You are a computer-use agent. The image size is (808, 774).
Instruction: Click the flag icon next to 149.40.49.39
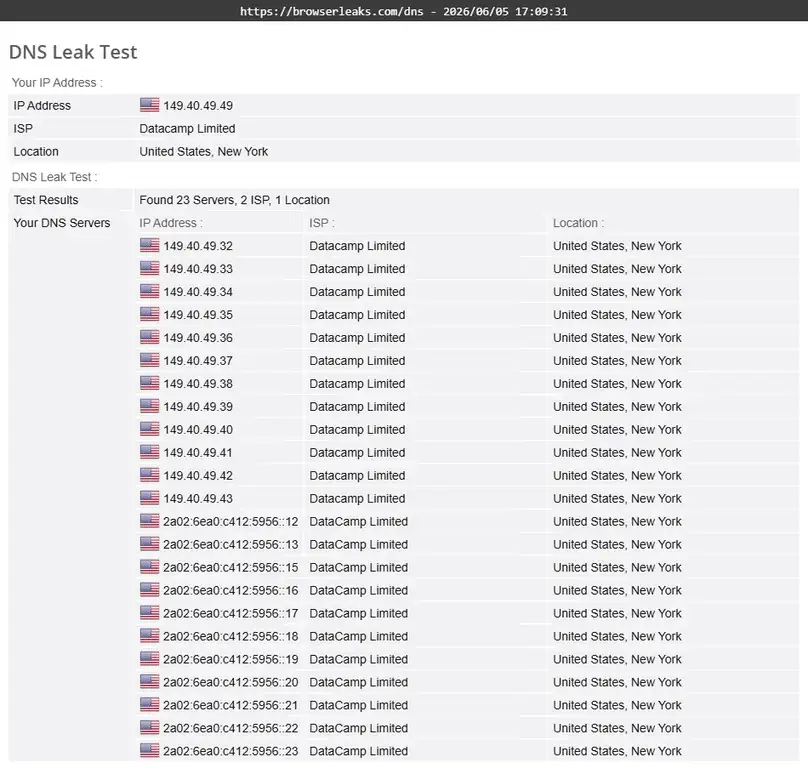tap(149, 406)
